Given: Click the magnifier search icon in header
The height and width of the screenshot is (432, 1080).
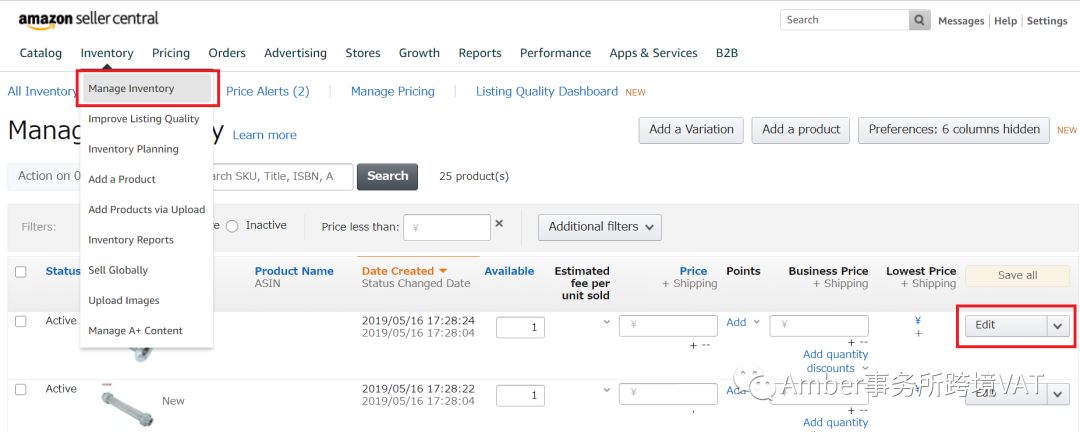Looking at the screenshot, I should pyautogui.click(x=919, y=20).
